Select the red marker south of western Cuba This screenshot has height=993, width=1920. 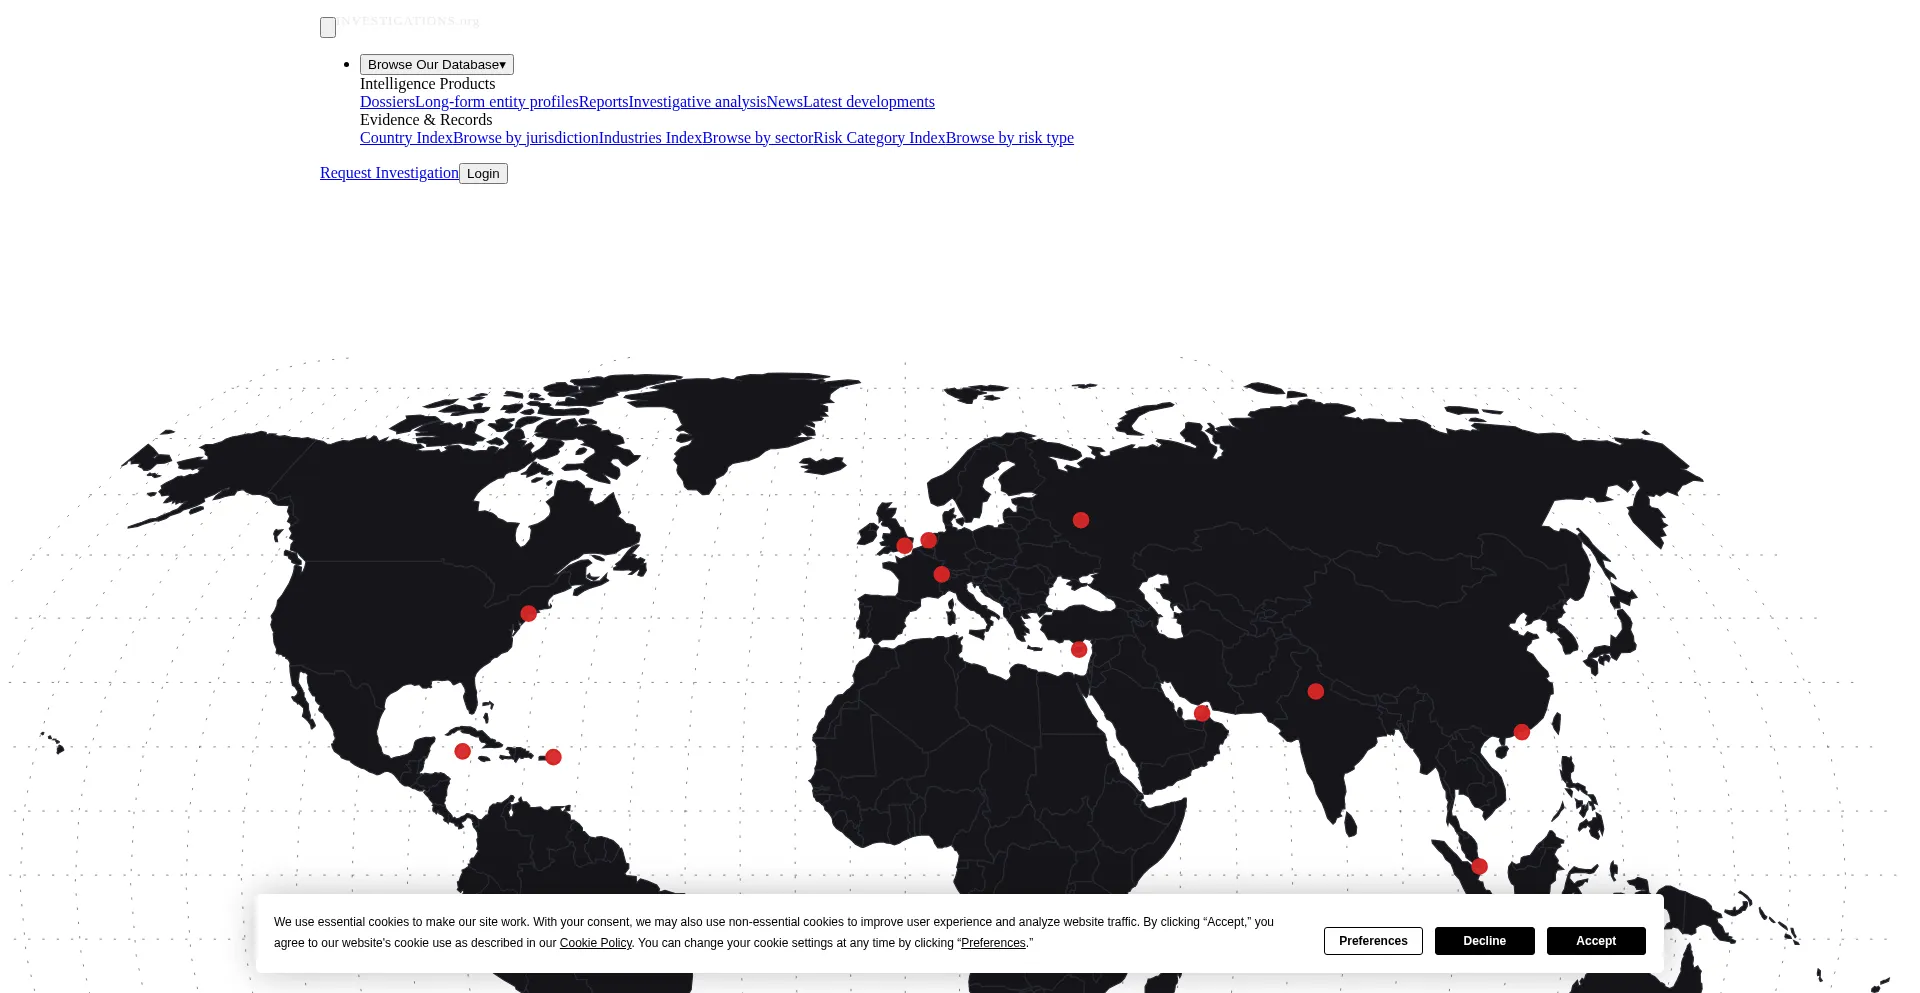(462, 751)
